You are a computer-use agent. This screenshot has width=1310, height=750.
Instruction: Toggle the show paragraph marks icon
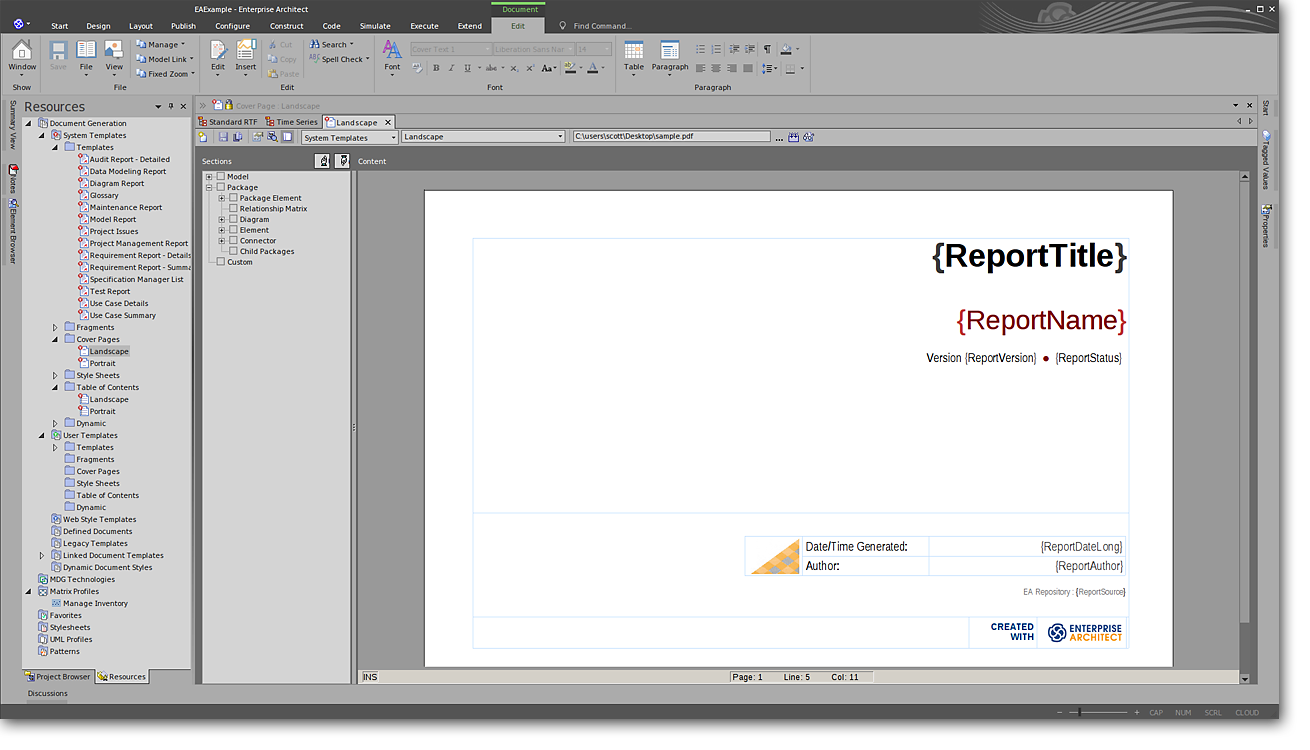[x=767, y=49]
